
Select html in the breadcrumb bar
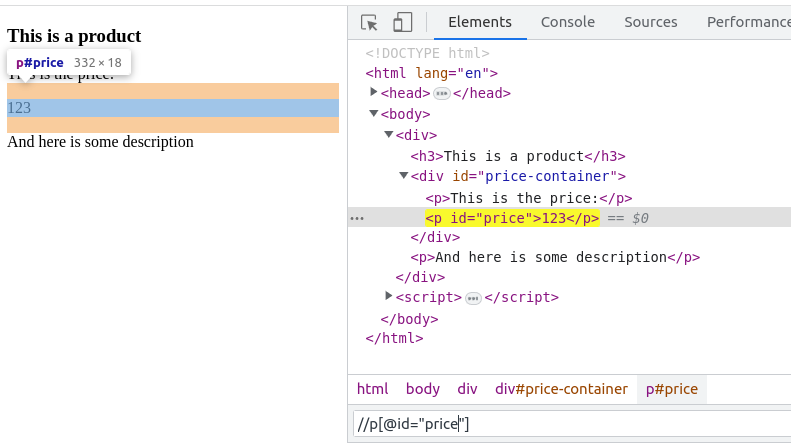tap(372, 389)
